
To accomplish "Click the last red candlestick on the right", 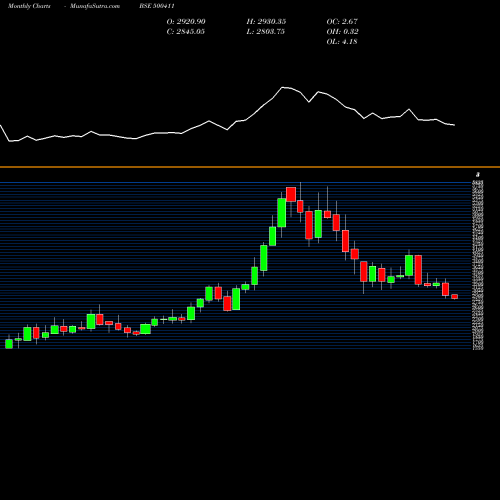I will click(455, 296).
